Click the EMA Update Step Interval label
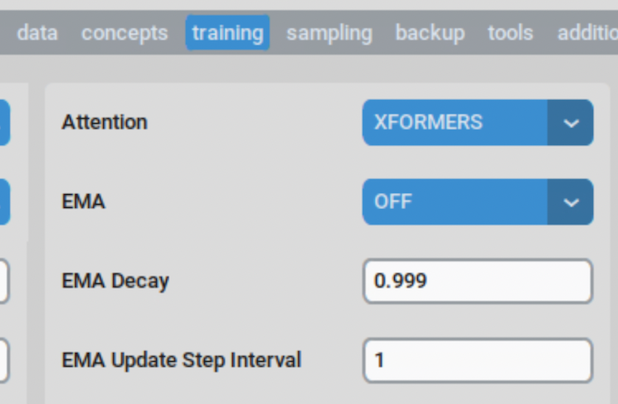The width and height of the screenshot is (618, 404). [x=181, y=360]
